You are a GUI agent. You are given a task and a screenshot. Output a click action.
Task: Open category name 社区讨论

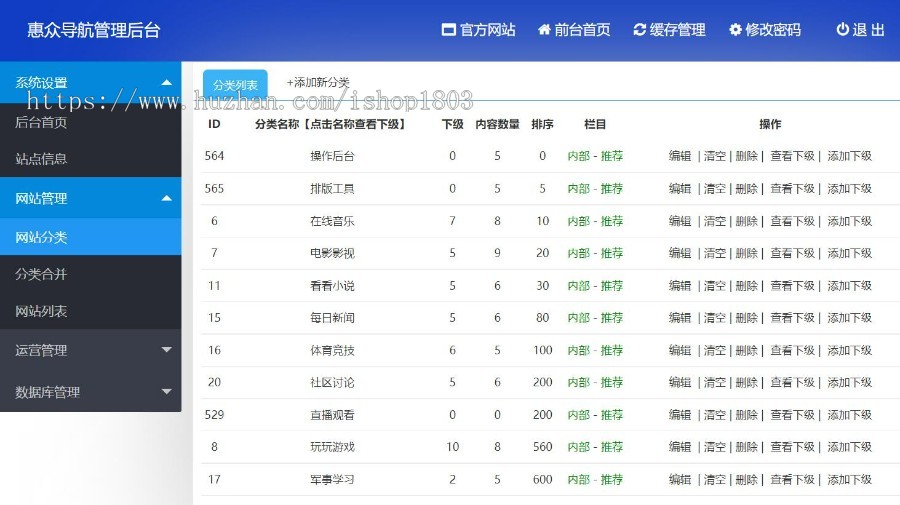[332, 382]
